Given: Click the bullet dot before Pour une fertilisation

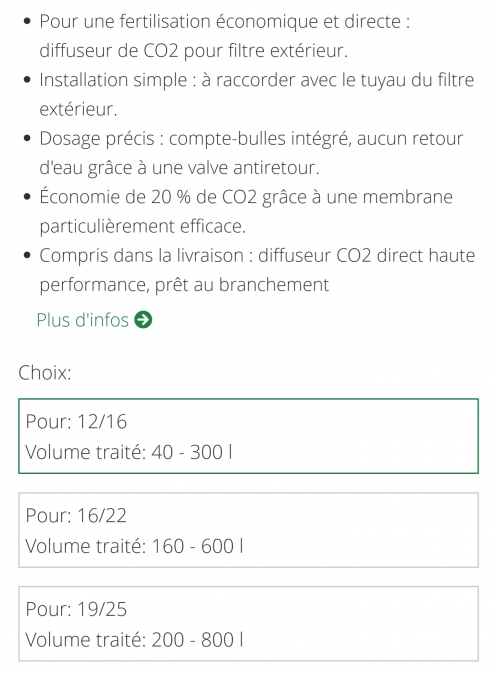Looking at the screenshot, I should click(28, 22).
